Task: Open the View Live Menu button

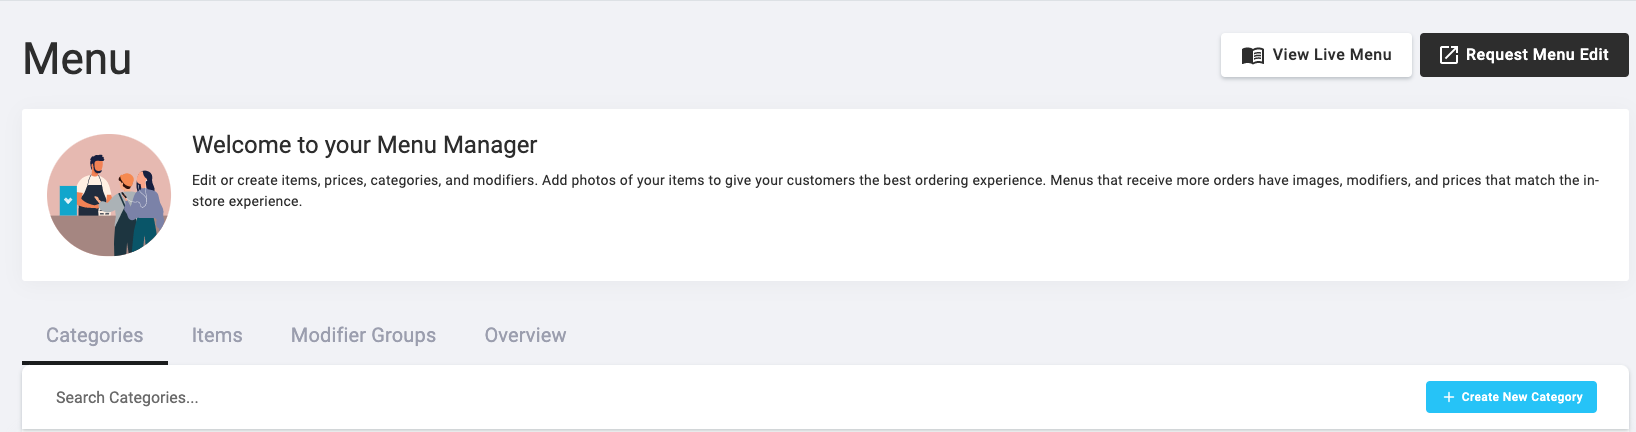Action: pyautogui.click(x=1316, y=55)
